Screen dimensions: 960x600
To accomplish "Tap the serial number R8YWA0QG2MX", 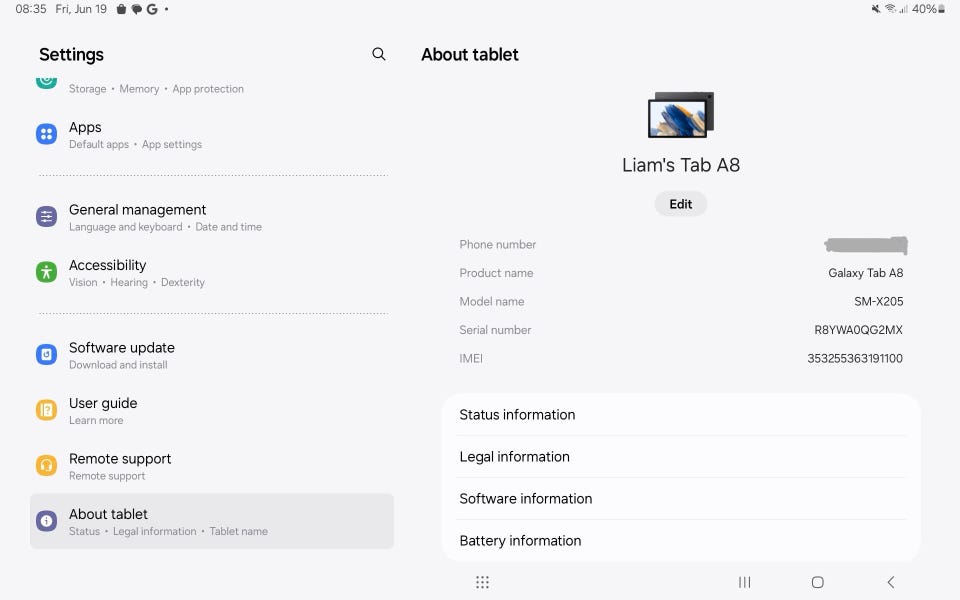I will (858, 330).
